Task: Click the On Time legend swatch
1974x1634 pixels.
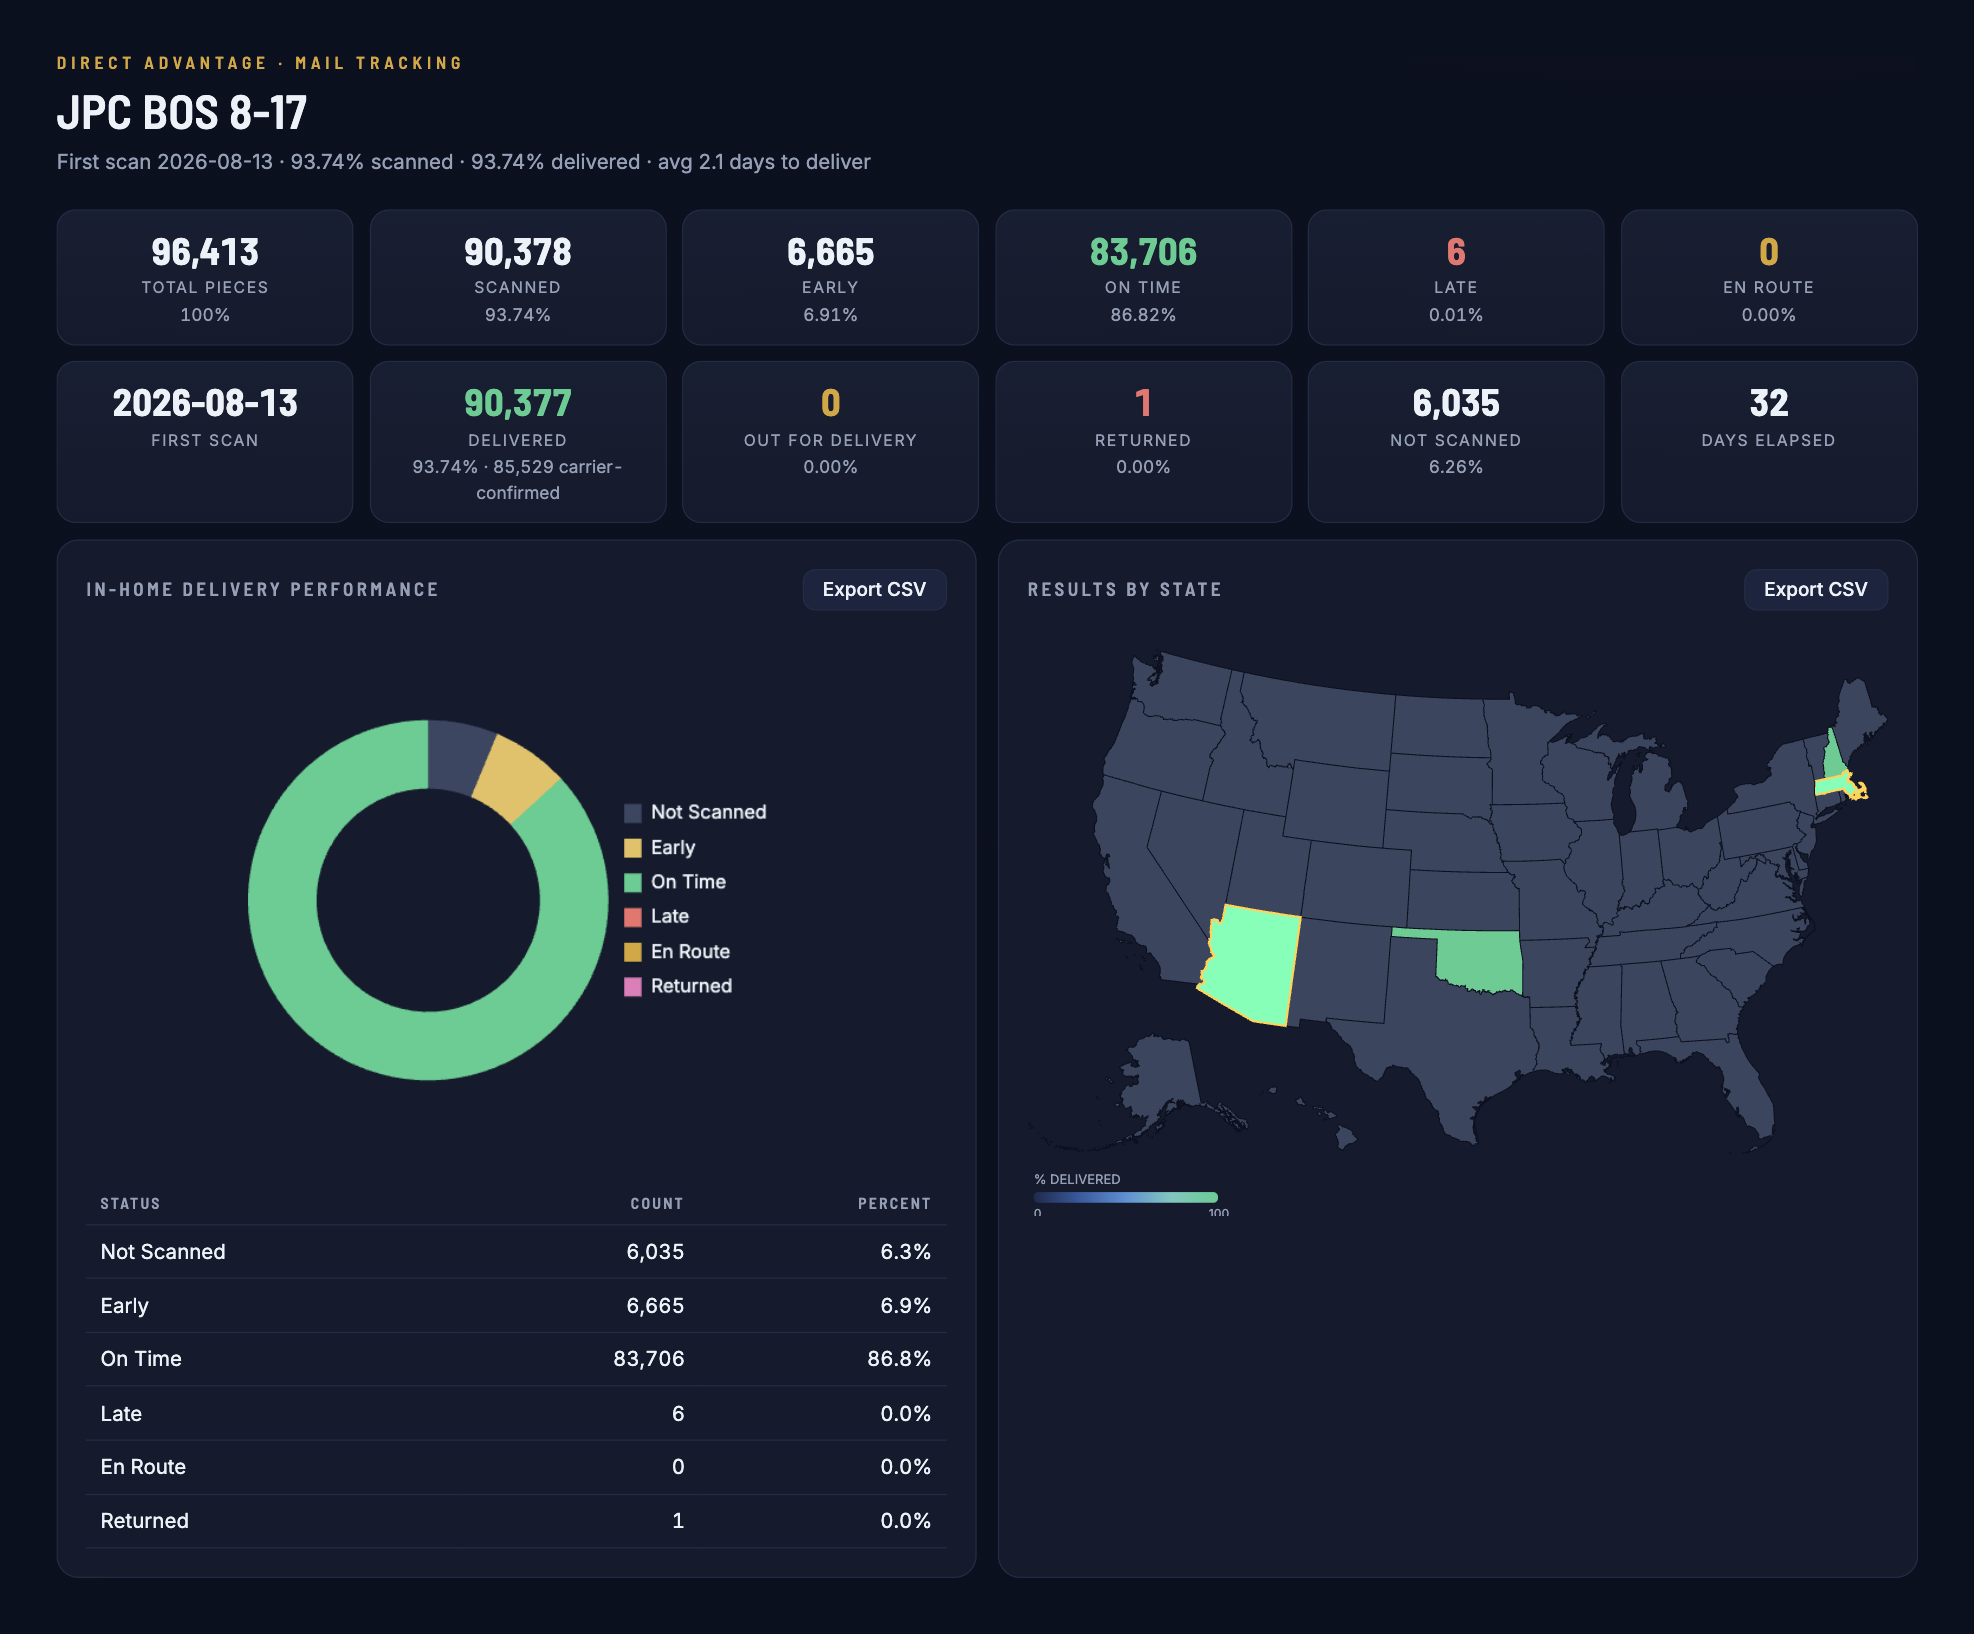Action: tap(633, 882)
